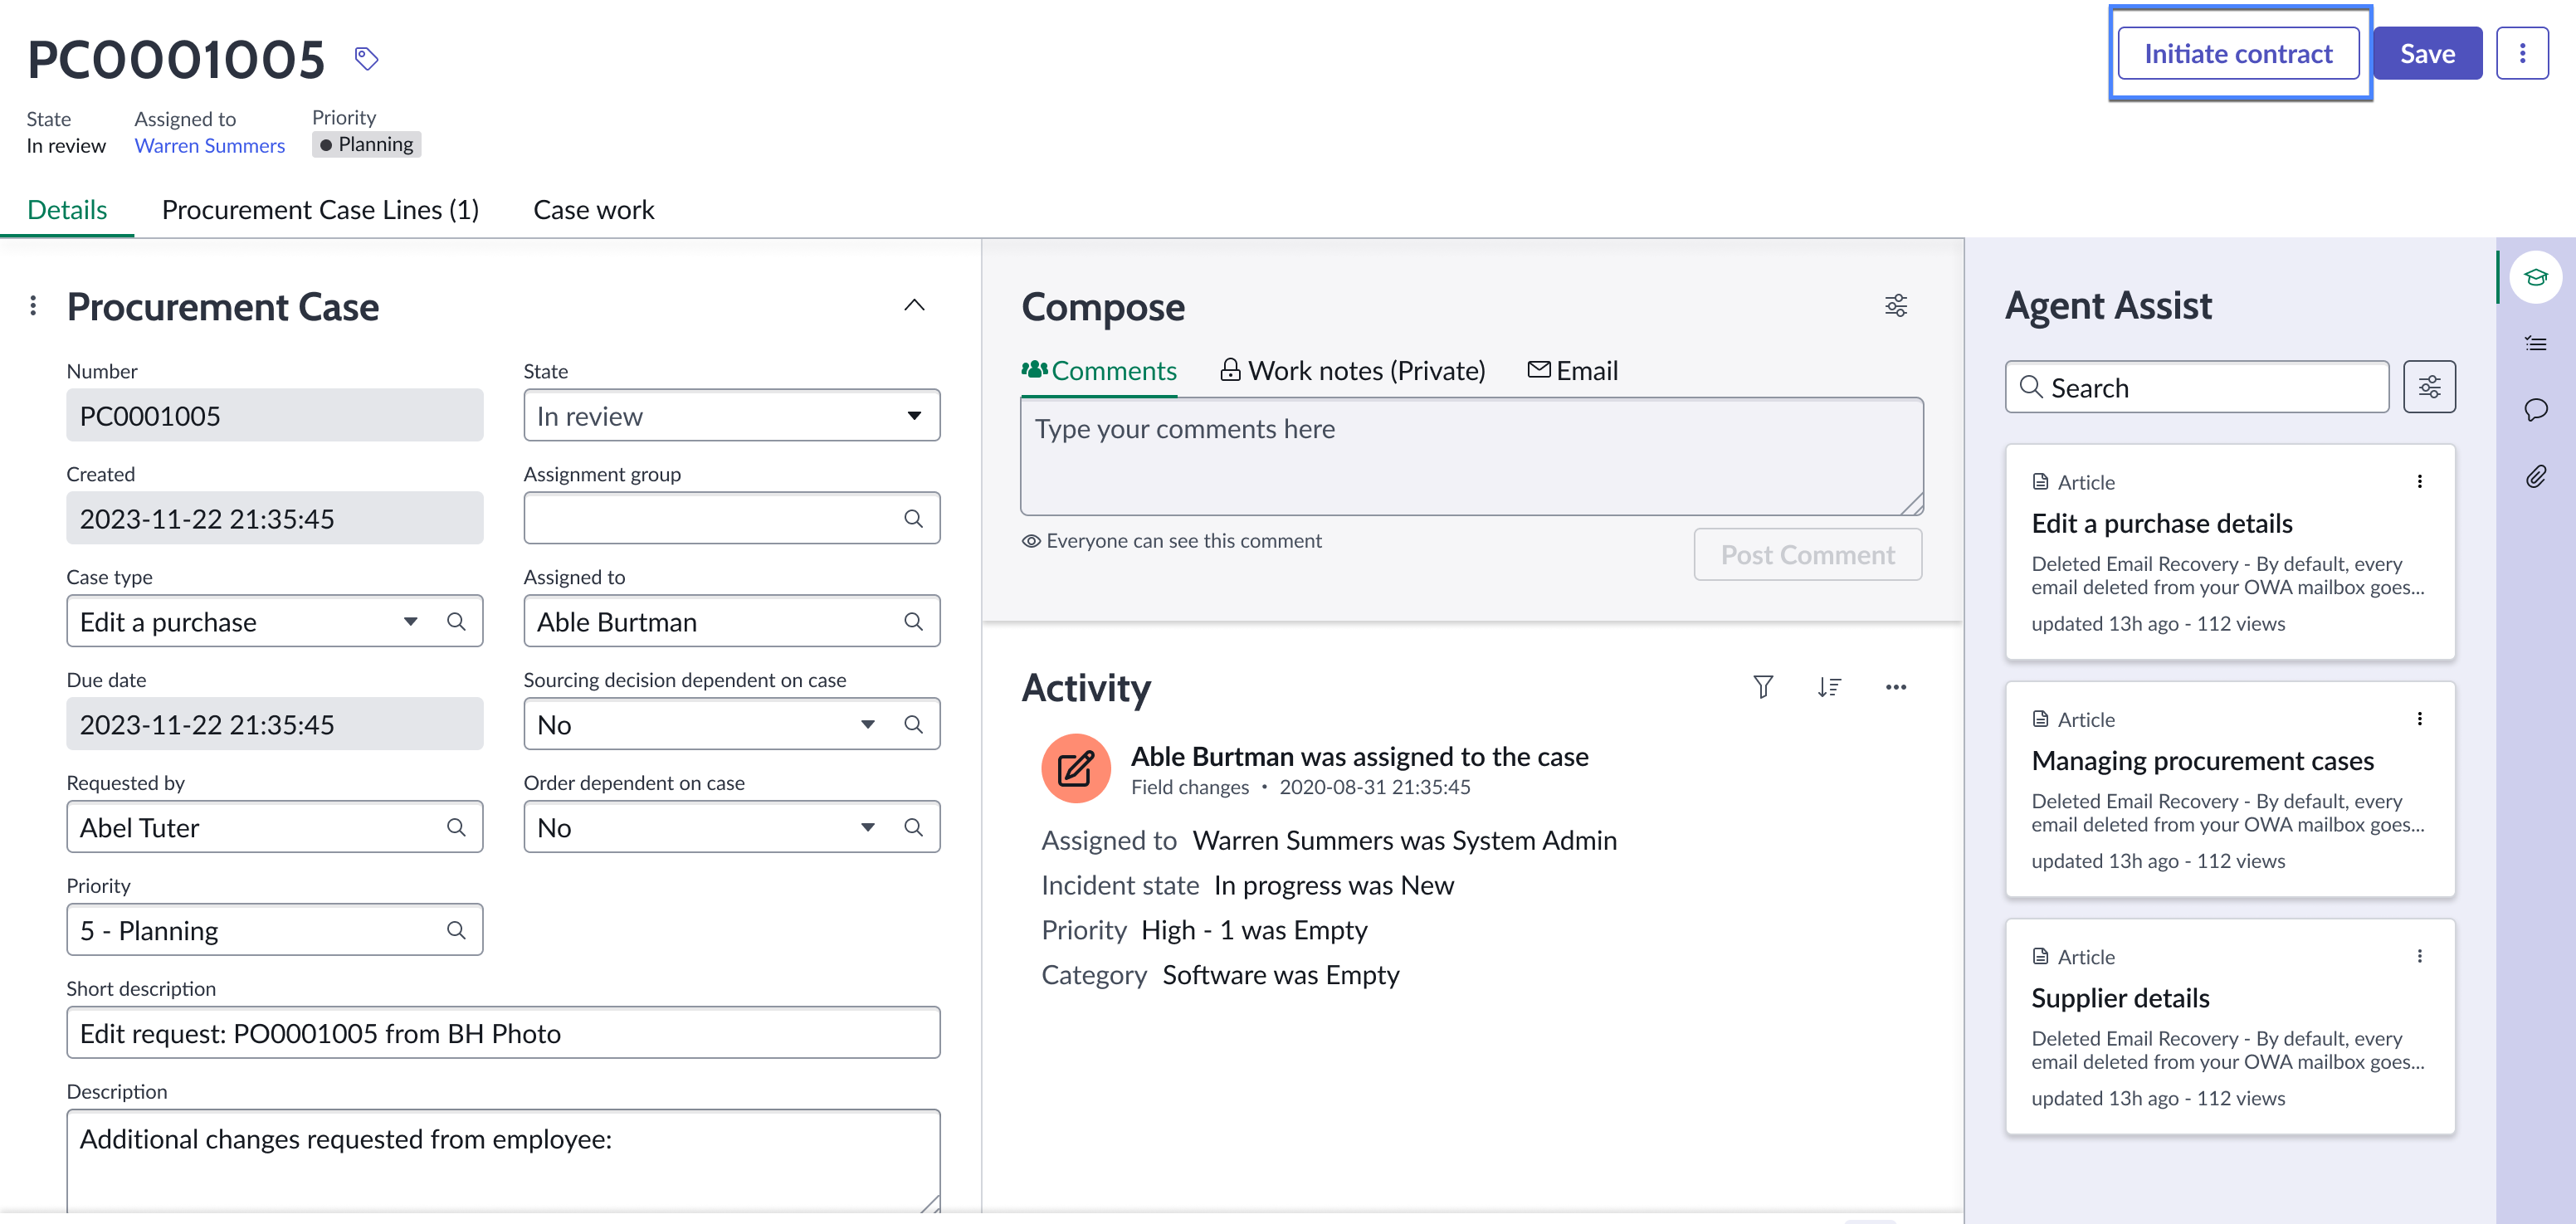Click the Priority field lookup search icon
Screen dimensions: 2576x1224
pos(456,930)
